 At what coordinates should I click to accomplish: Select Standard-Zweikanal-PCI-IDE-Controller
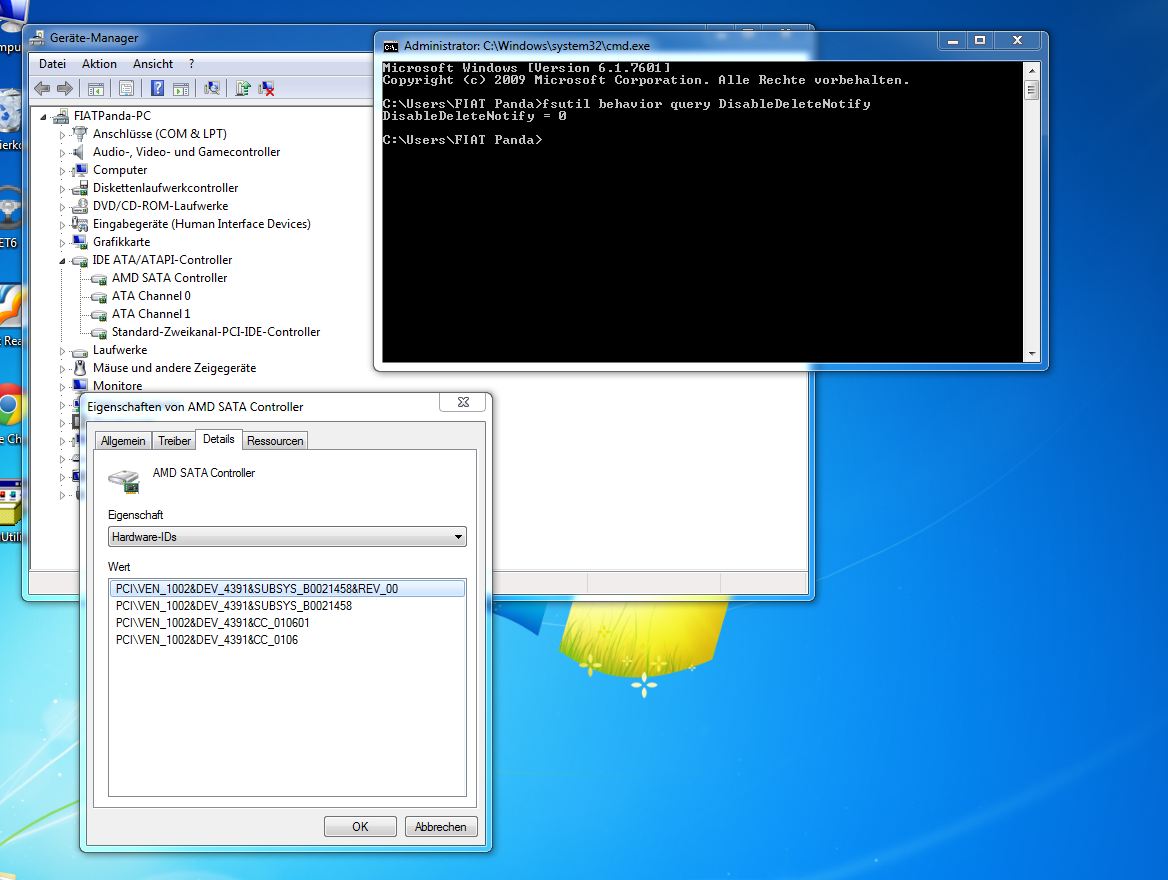click(216, 332)
